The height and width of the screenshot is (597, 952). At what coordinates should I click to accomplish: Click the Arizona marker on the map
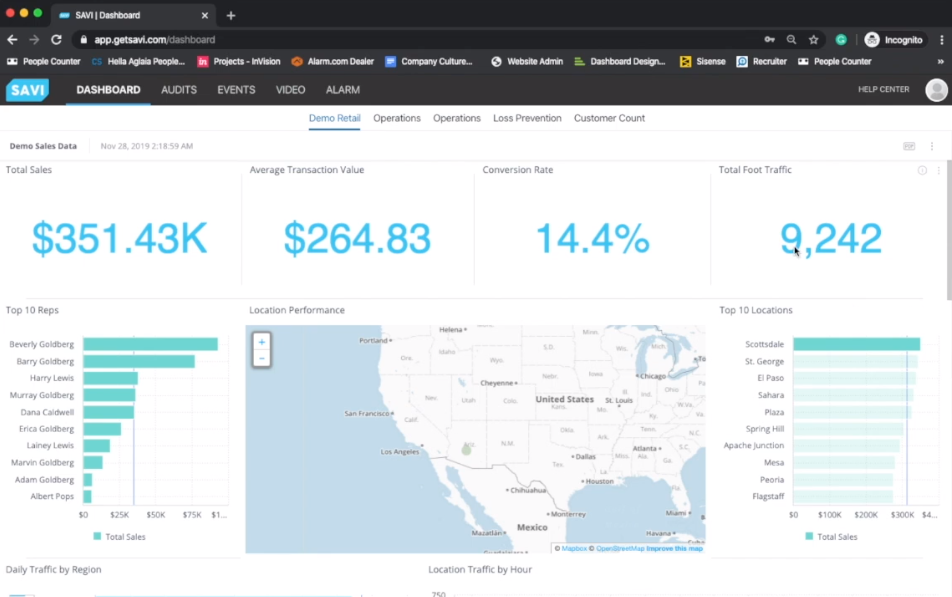tap(466, 450)
